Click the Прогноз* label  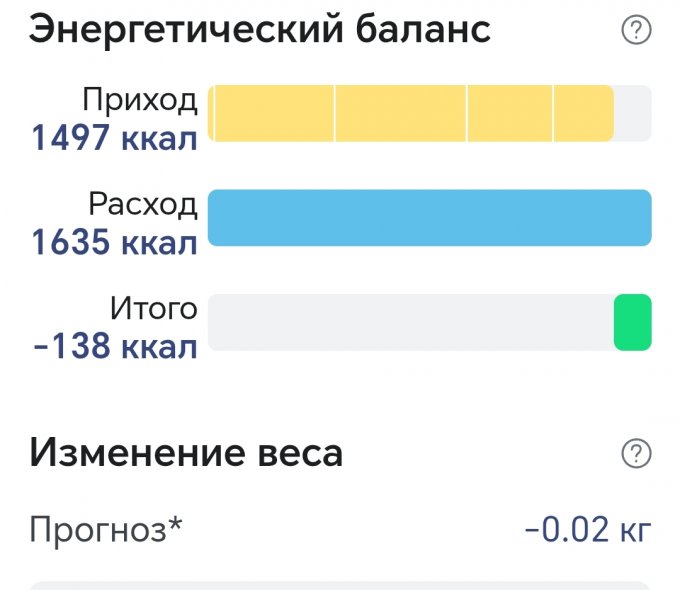[x=106, y=528]
